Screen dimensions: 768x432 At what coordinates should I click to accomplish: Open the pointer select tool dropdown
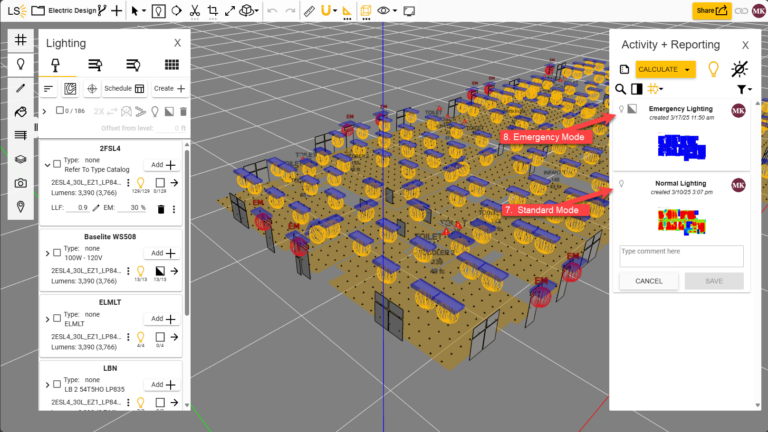click(x=137, y=10)
